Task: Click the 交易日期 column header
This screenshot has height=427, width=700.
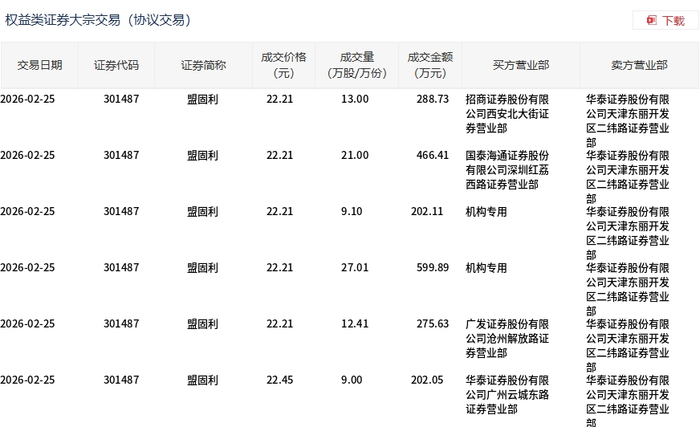Action: click(x=39, y=65)
